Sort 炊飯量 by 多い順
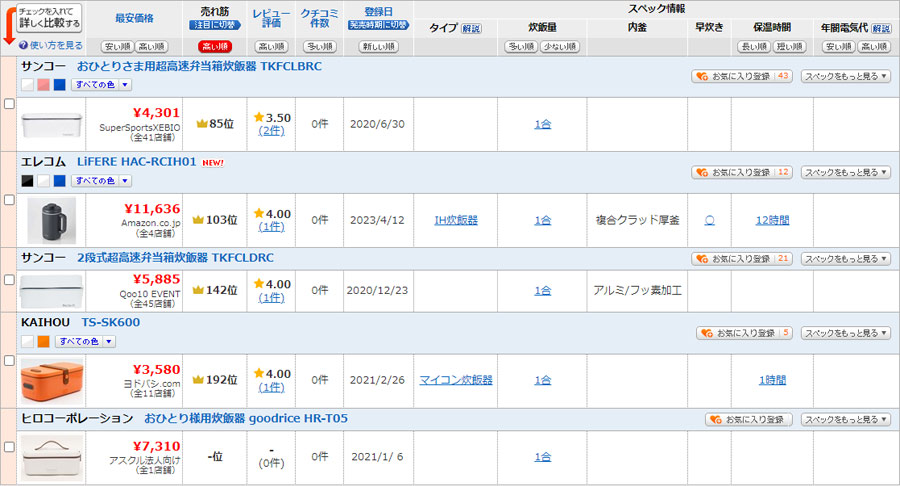Screen dimensions: 900x486 (521, 46)
